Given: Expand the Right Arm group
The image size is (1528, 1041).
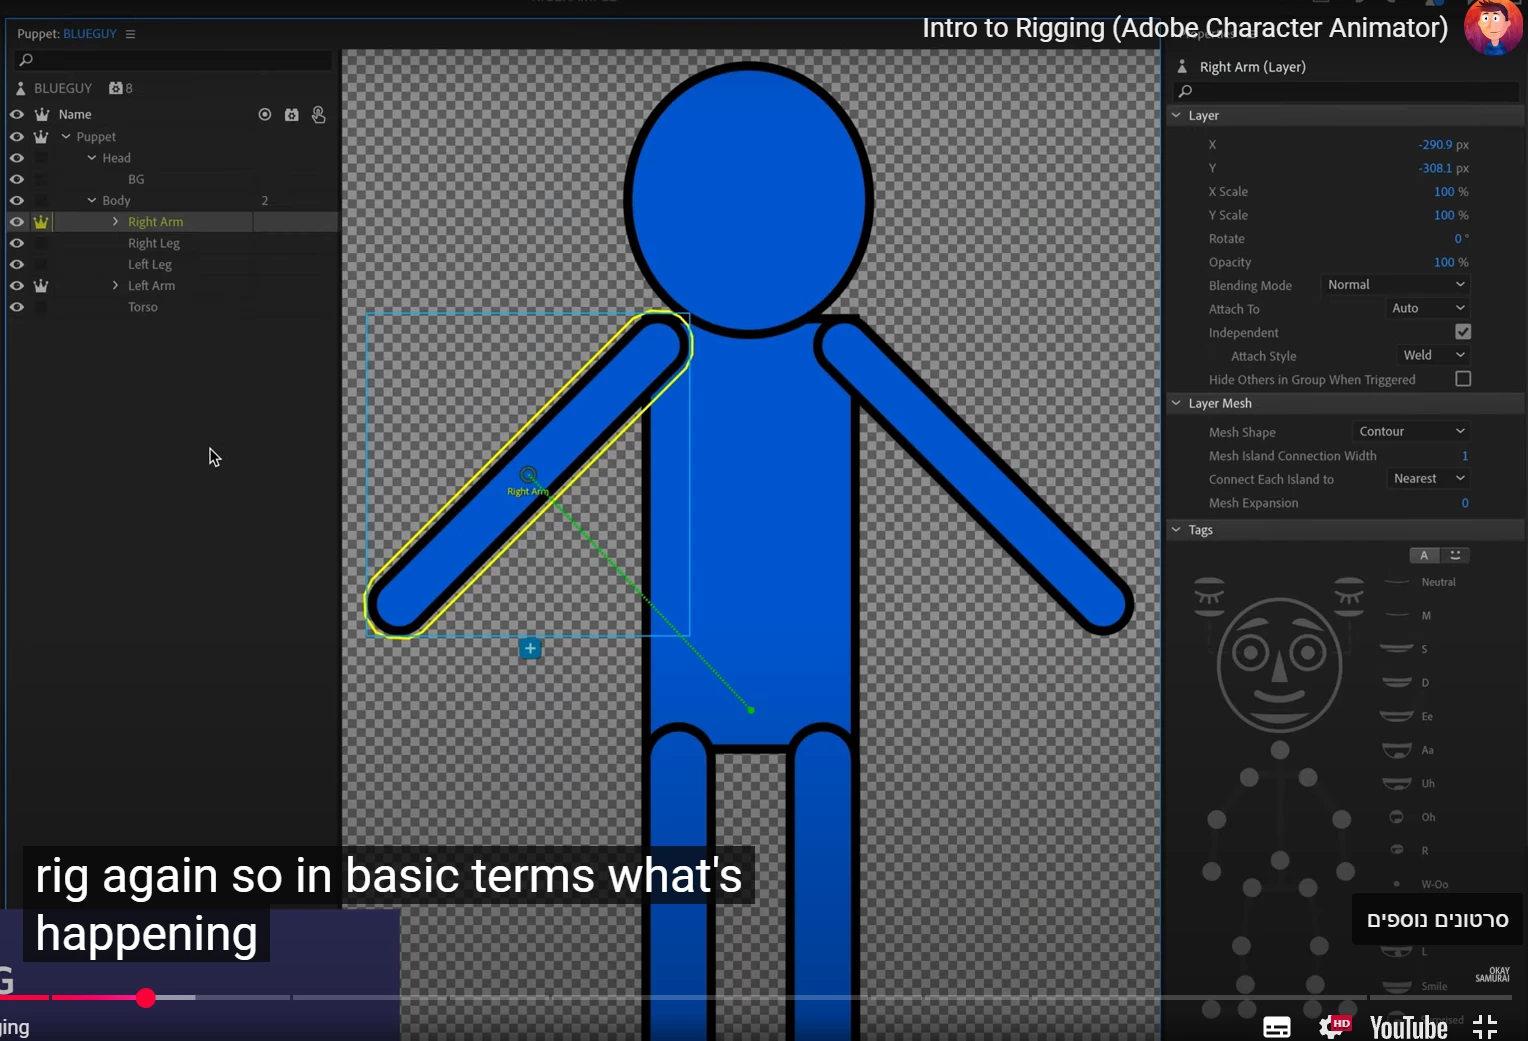Looking at the screenshot, I should [115, 222].
